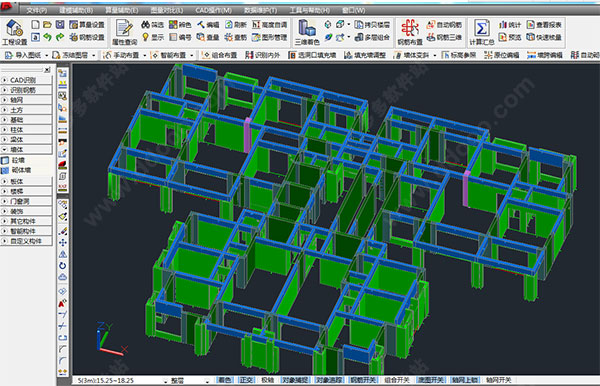Click the green undo arrow

pyautogui.click(x=47, y=37)
